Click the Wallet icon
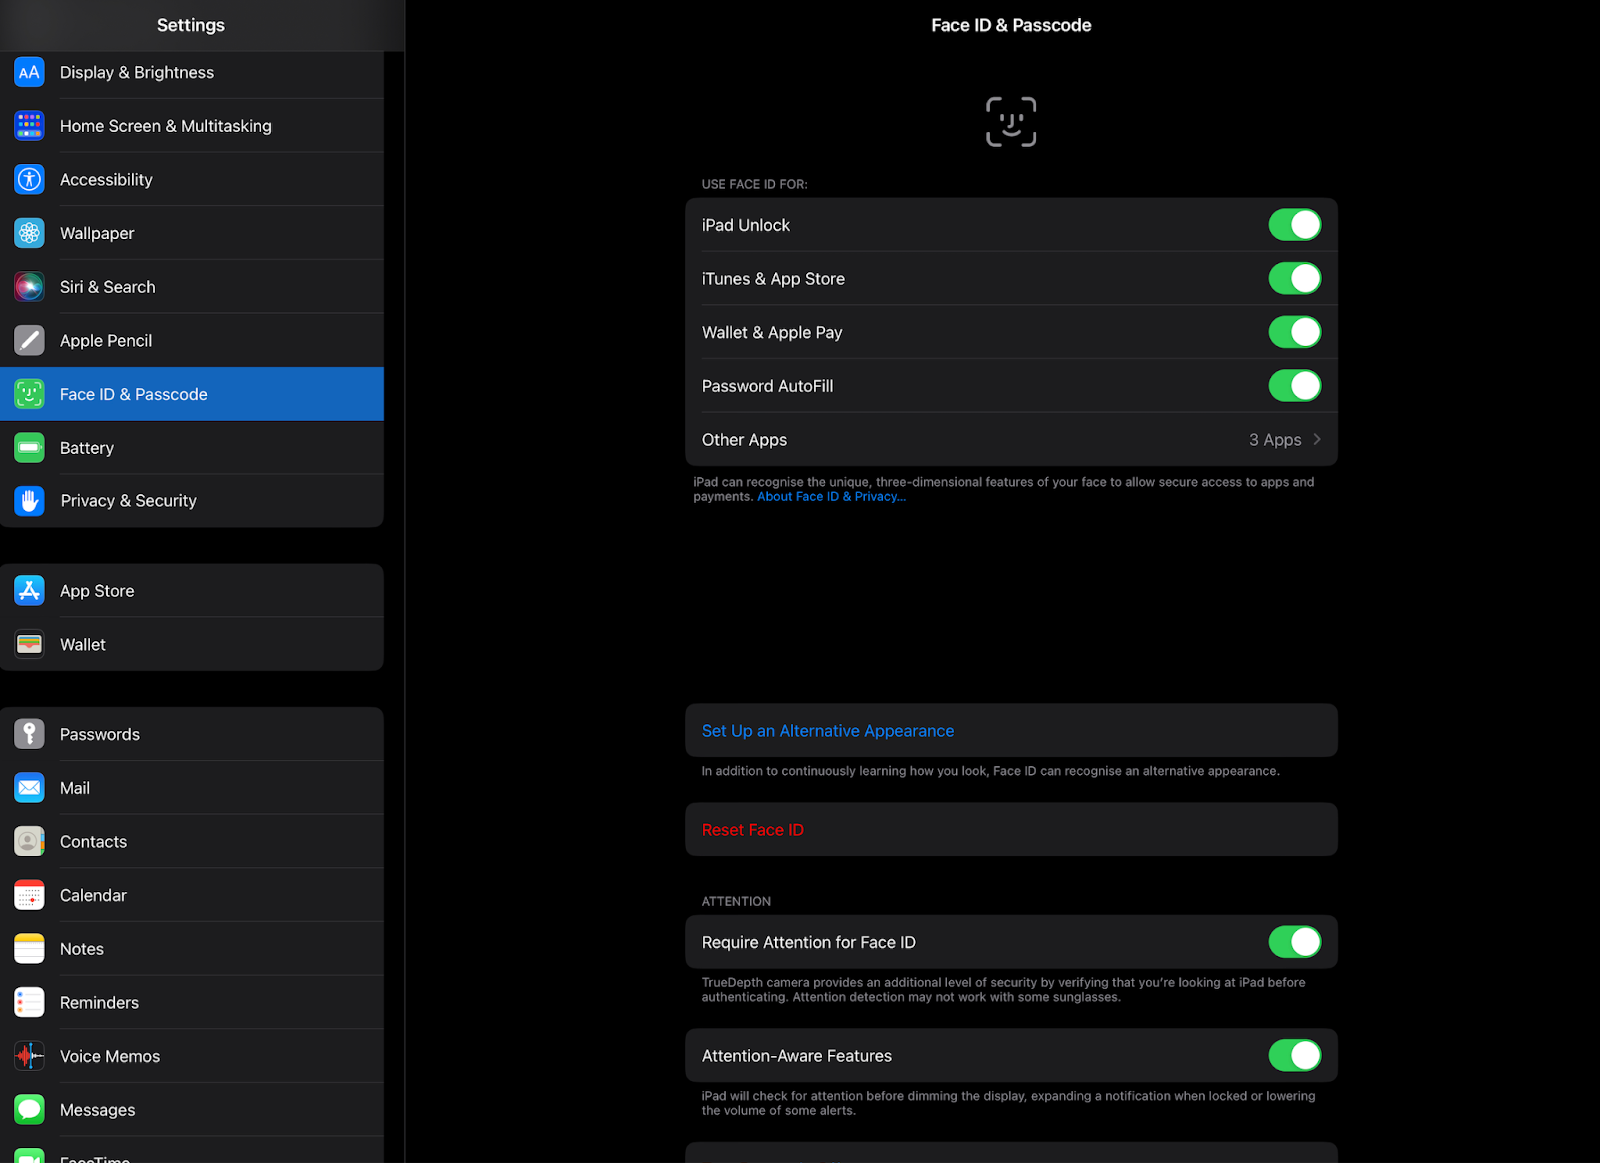1600x1163 pixels. [29, 645]
